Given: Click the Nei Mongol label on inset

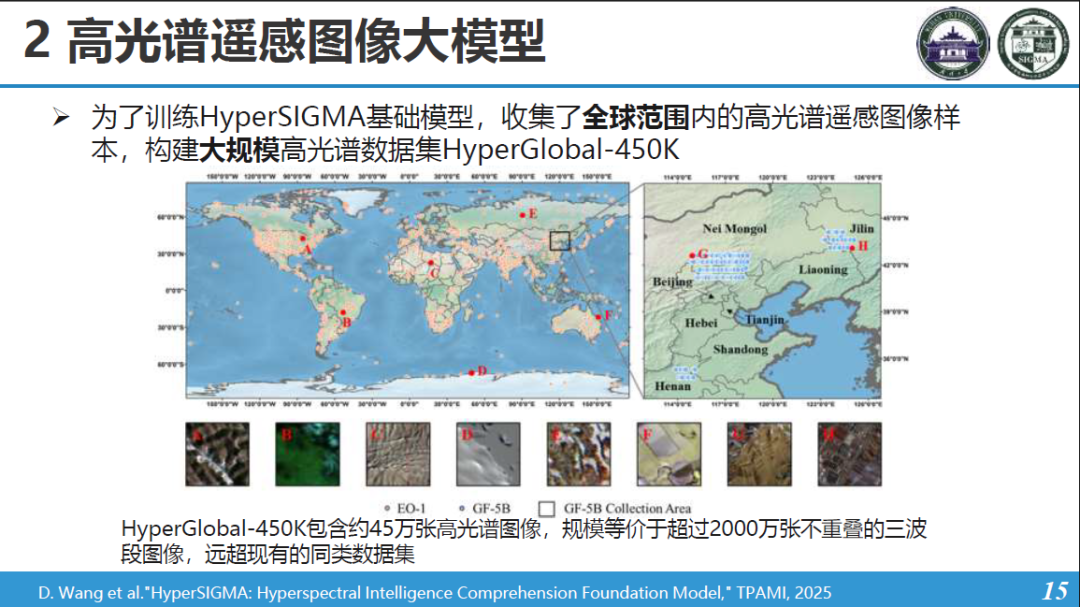Looking at the screenshot, I should click(734, 229).
